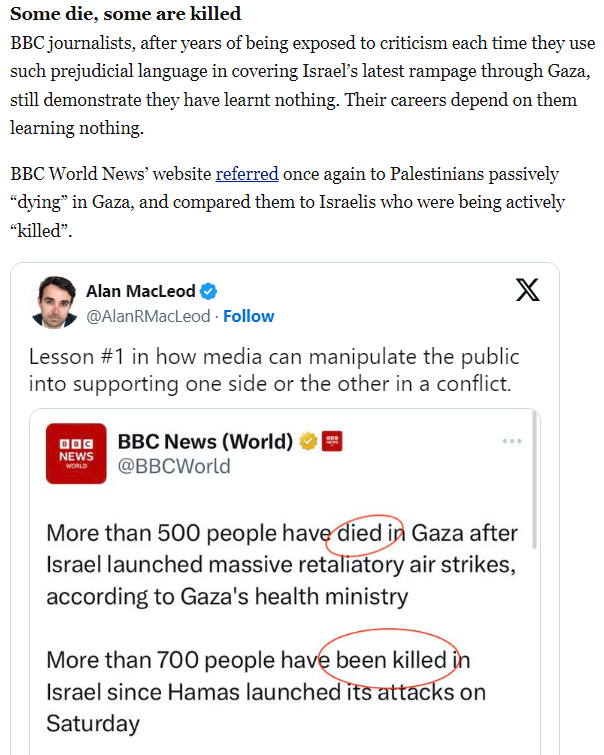Image resolution: width=604 pixels, height=755 pixels.
Task: Click the "Some die, some are killed" heading
Action: [125, 15]
